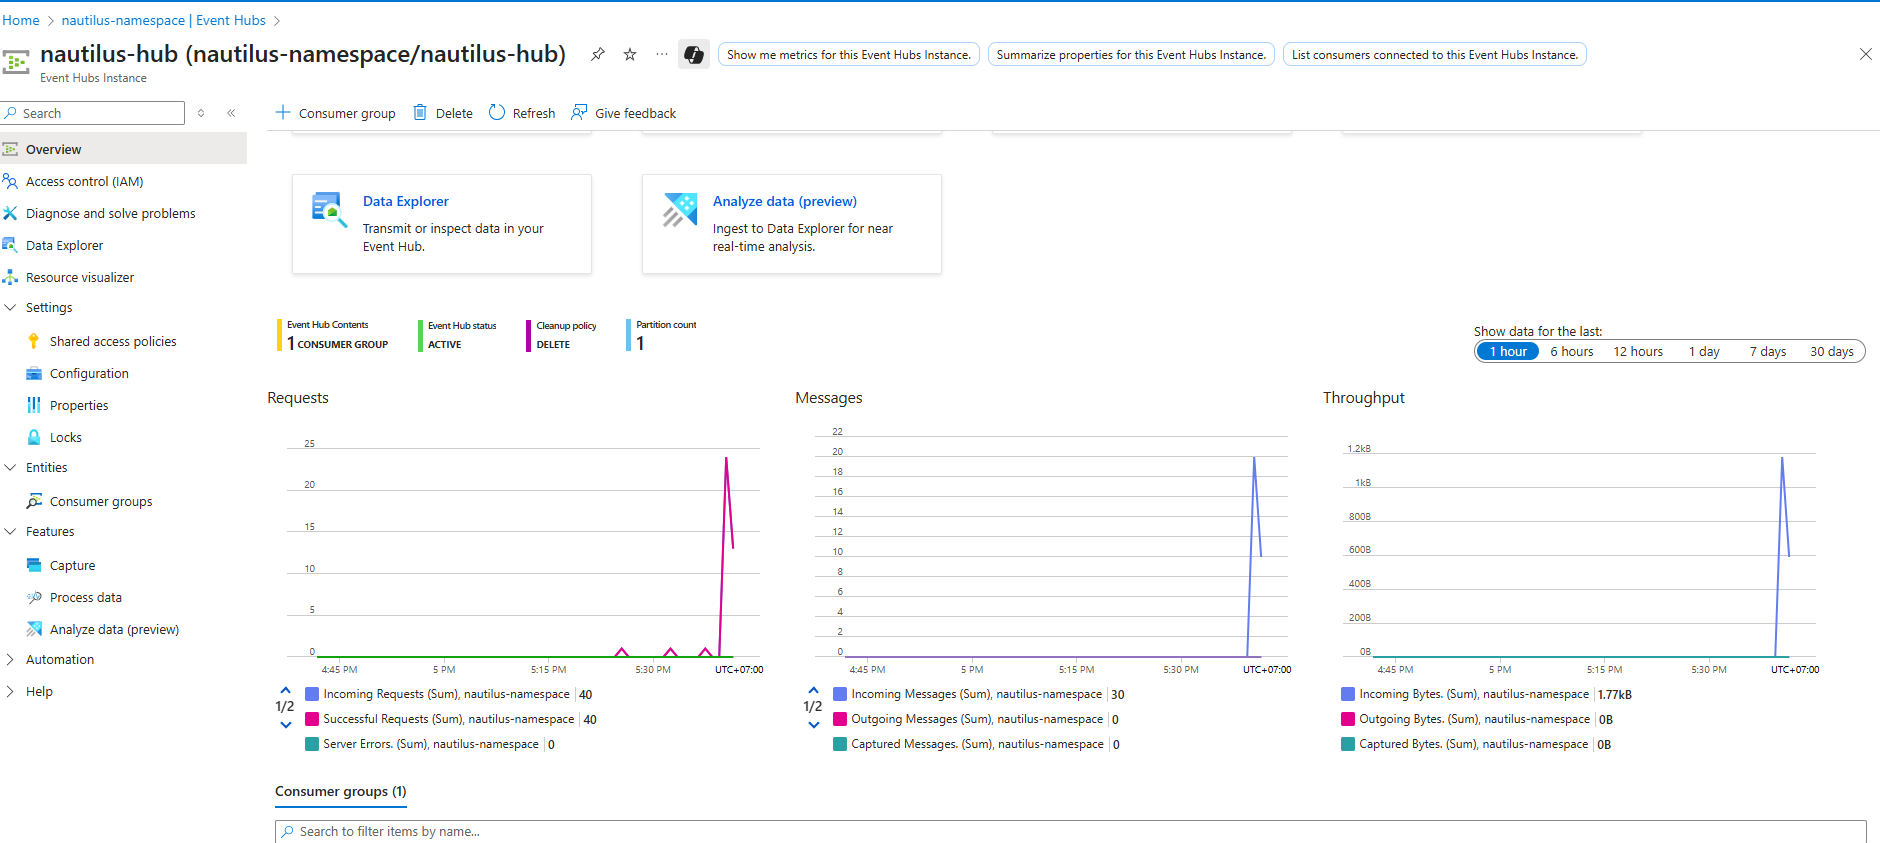Open Shared access policies menu item
This screenshot has width=1880, height=843.
coord(113,342)
